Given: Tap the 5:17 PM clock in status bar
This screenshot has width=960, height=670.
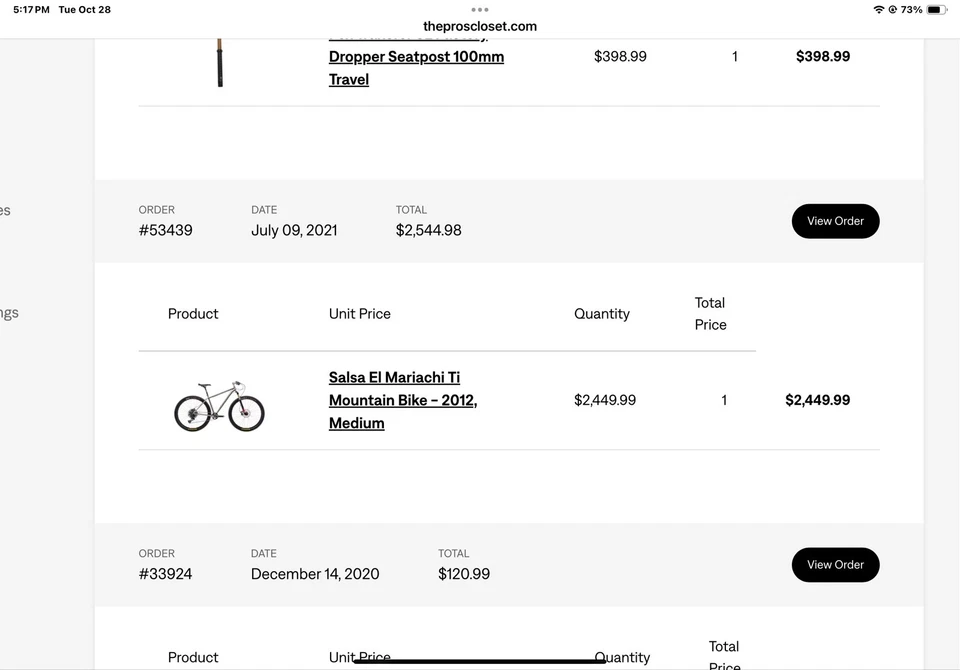Looking at the screenshot, I should 31,10.
